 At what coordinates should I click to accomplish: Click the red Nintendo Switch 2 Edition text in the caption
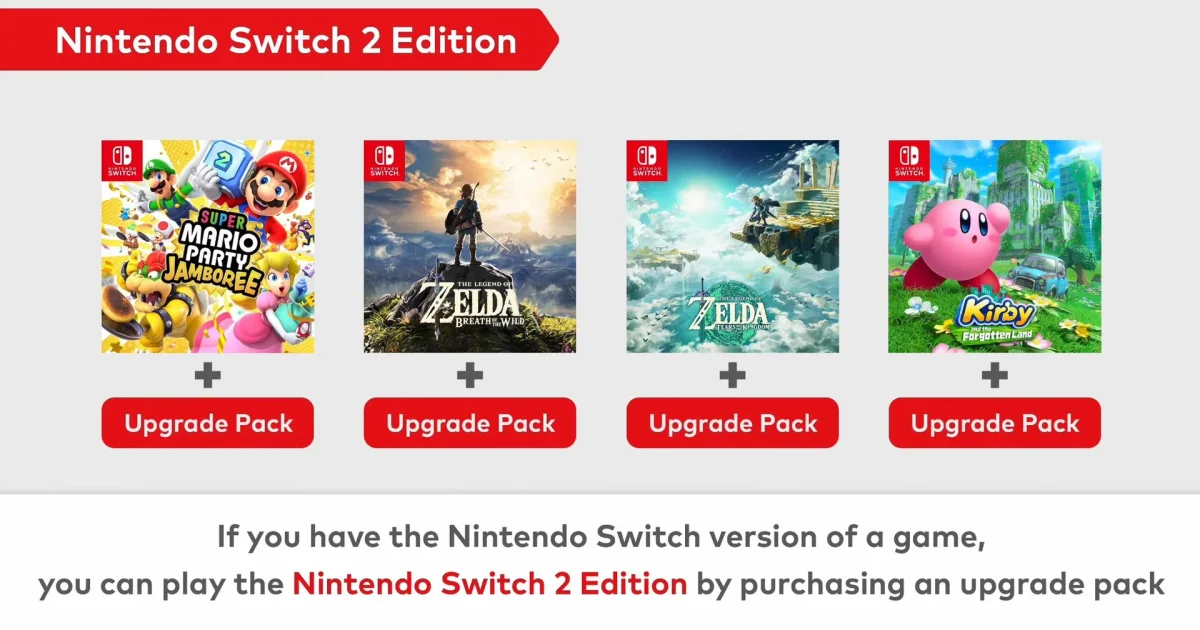490,583
